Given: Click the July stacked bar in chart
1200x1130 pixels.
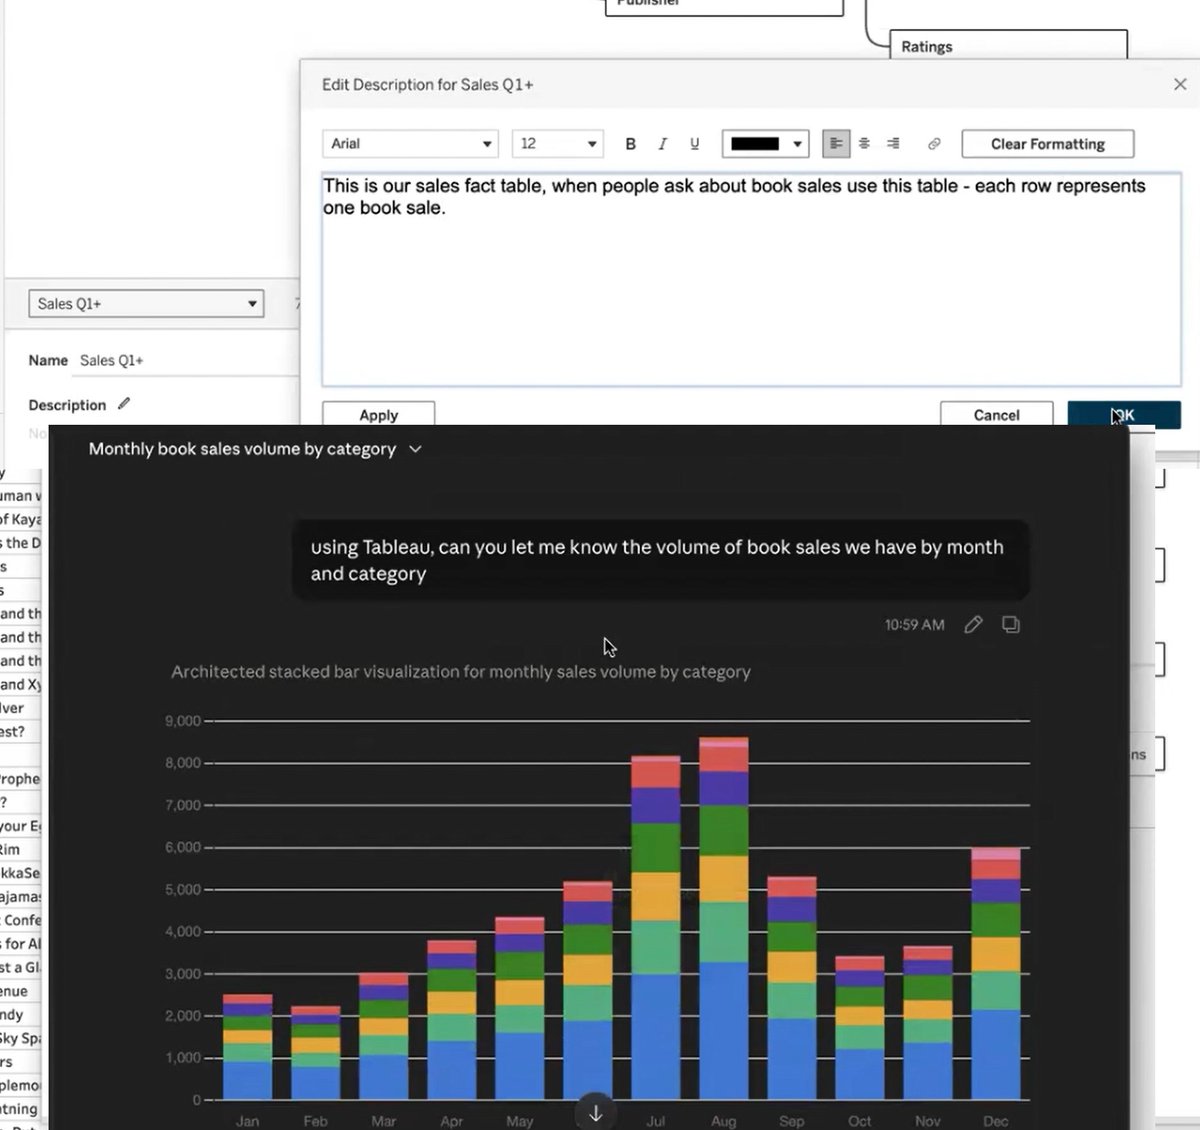Looking at the screenshot, I should [656, 928].
